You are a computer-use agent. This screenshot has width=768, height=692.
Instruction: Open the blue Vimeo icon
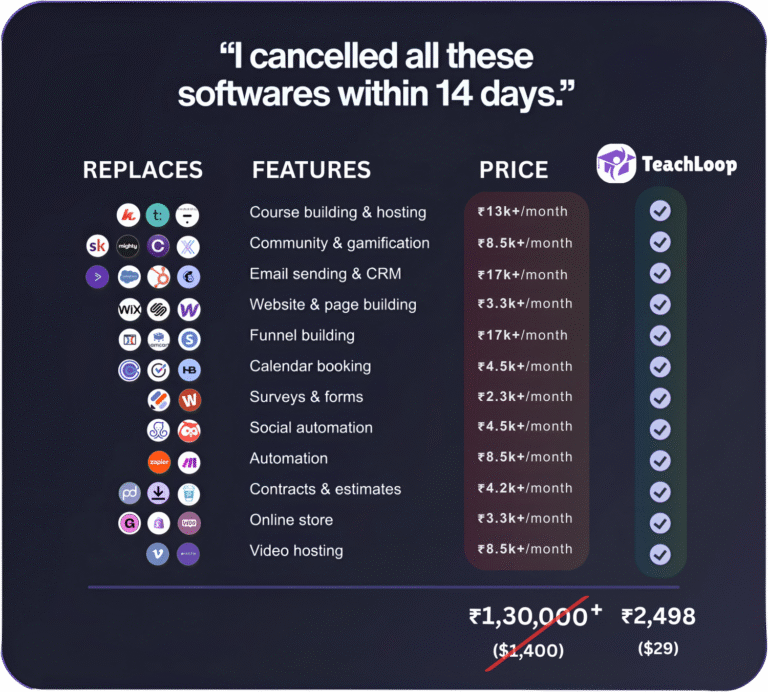coord(158,554)
